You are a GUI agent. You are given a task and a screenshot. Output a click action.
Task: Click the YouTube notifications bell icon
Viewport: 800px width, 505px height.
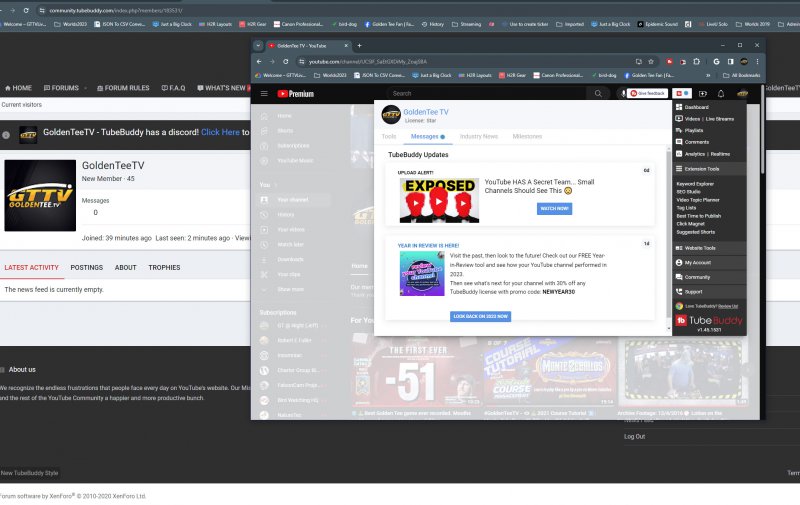pyautogui.click(x=720, y=93)
